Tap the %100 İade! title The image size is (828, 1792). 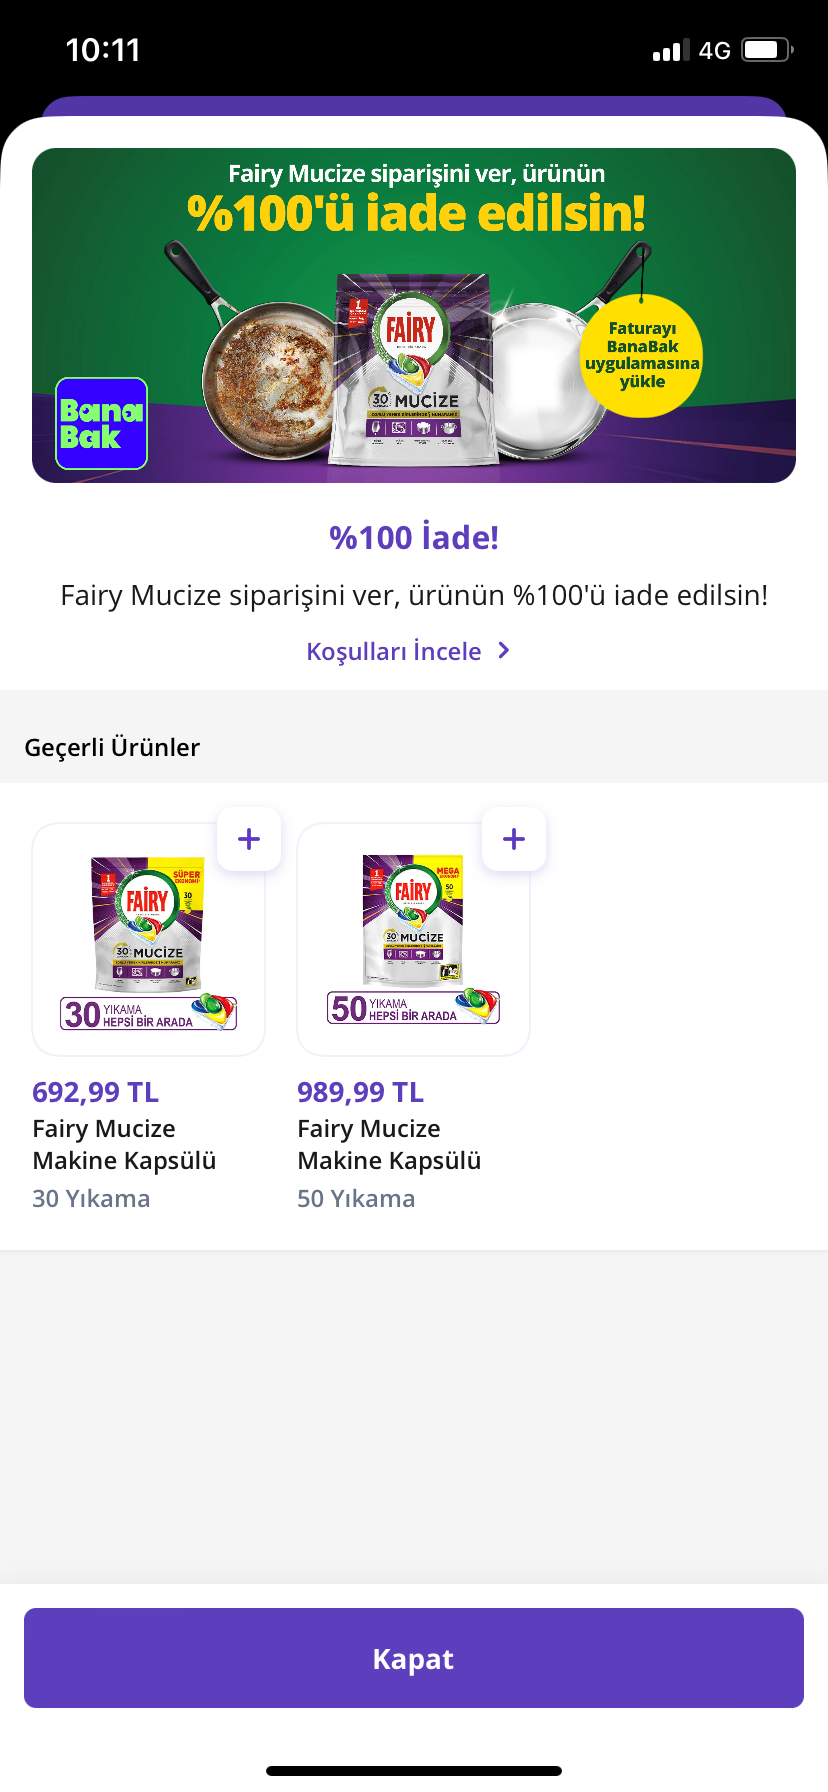414,537
